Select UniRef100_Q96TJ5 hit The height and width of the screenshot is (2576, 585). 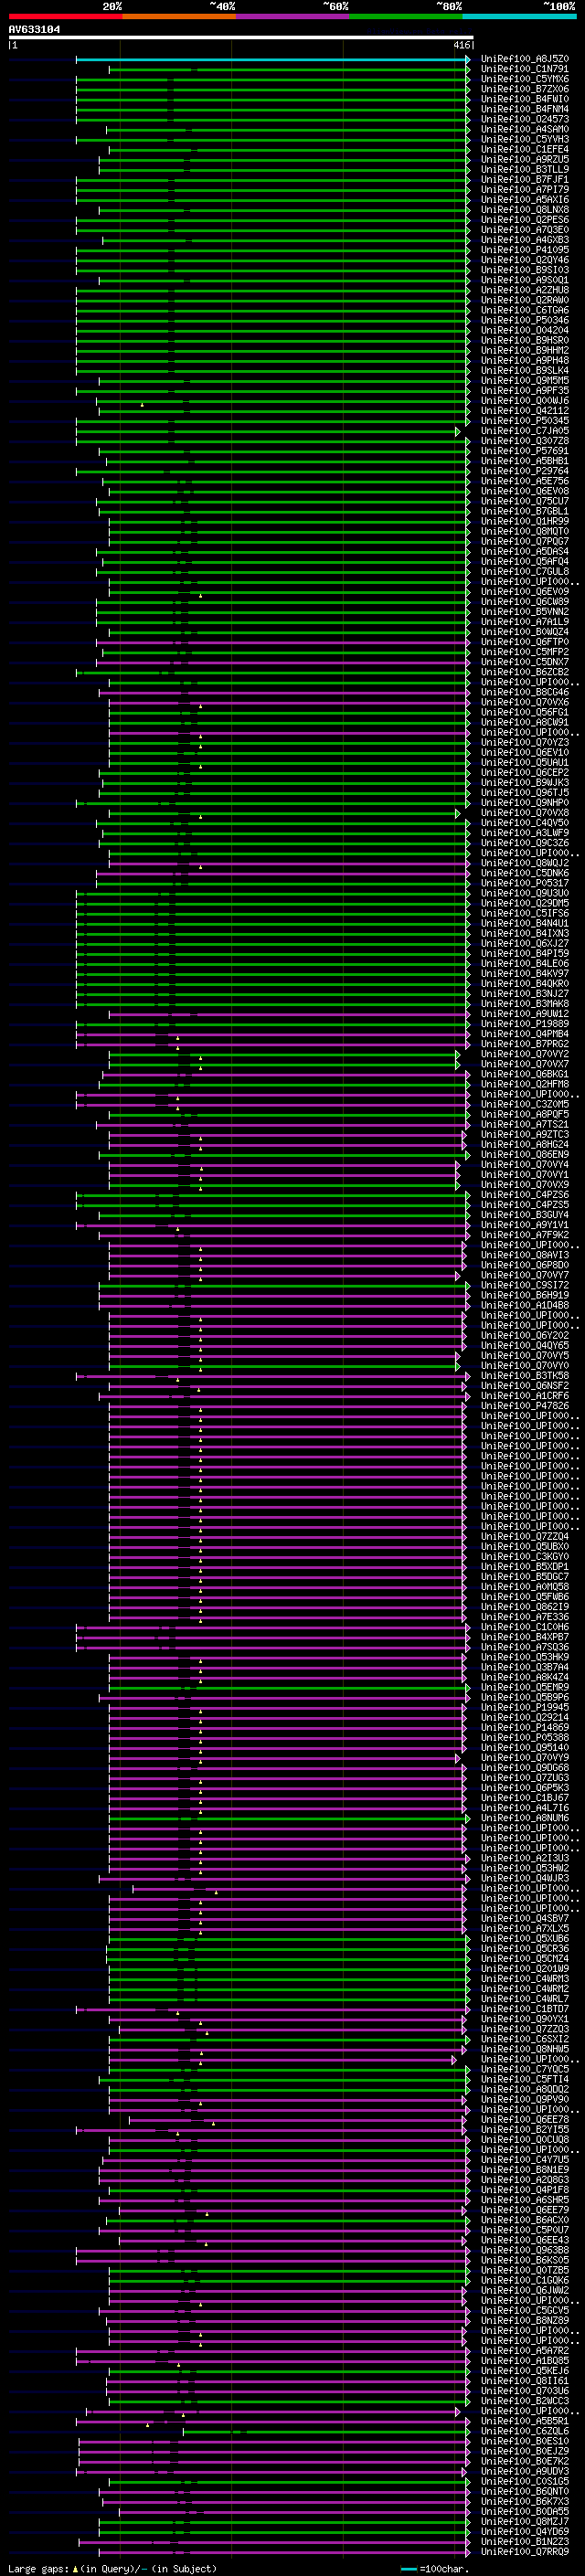click(x=525, y=793)
